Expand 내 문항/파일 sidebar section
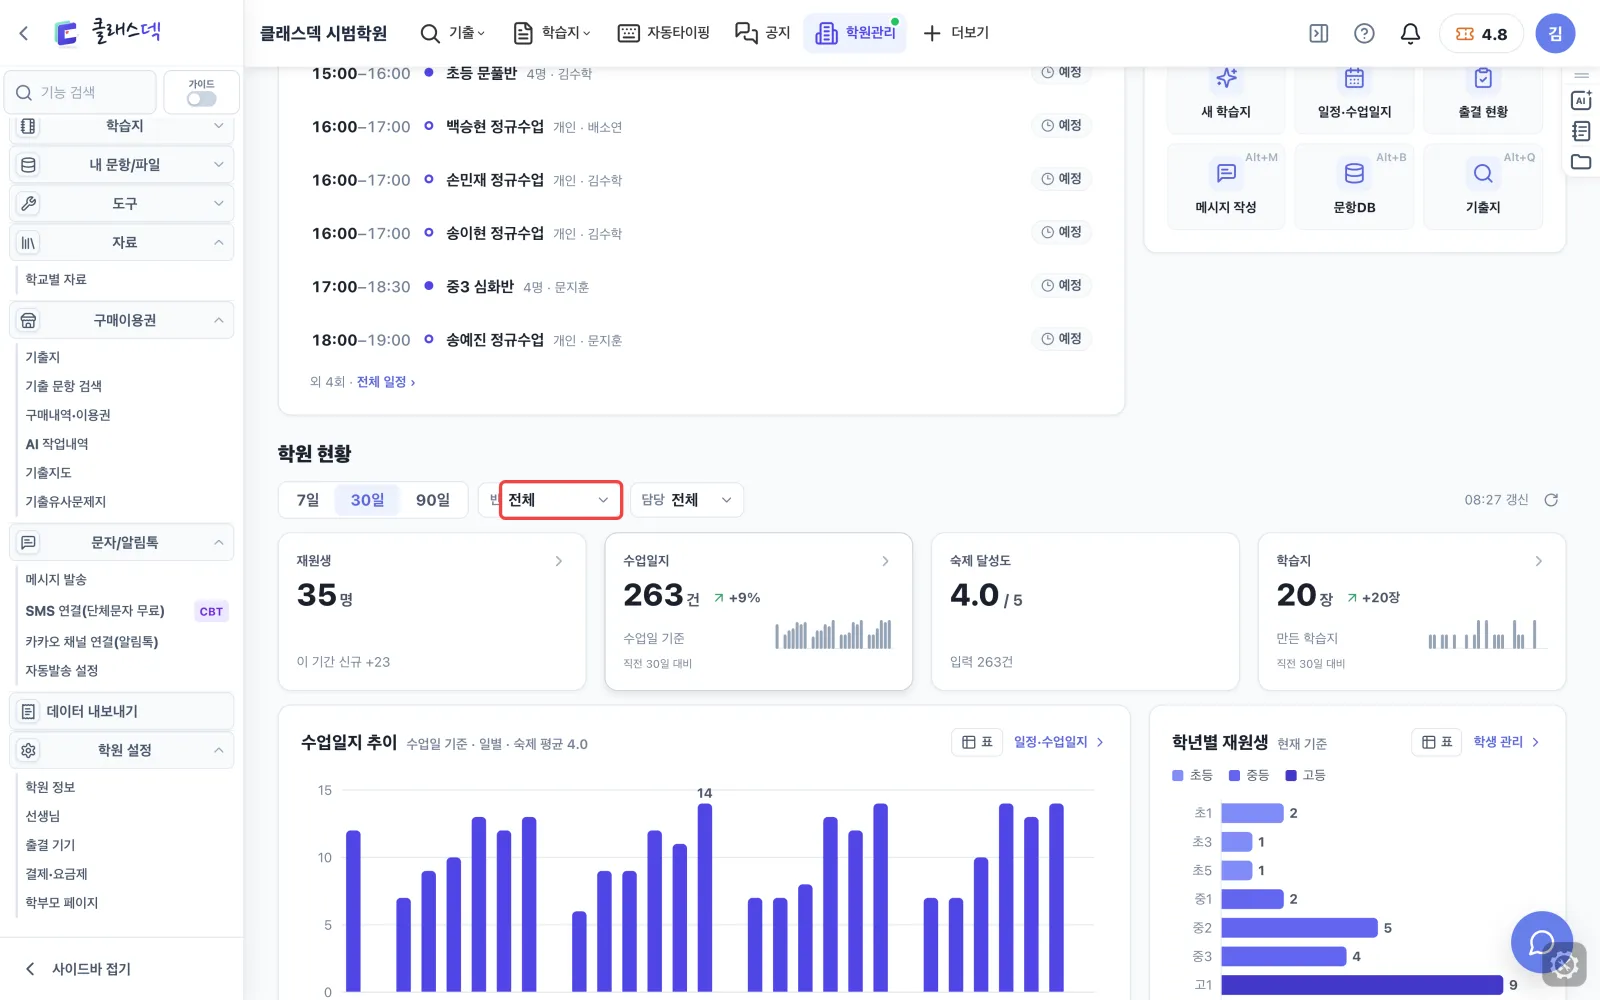 pos(122,165)
